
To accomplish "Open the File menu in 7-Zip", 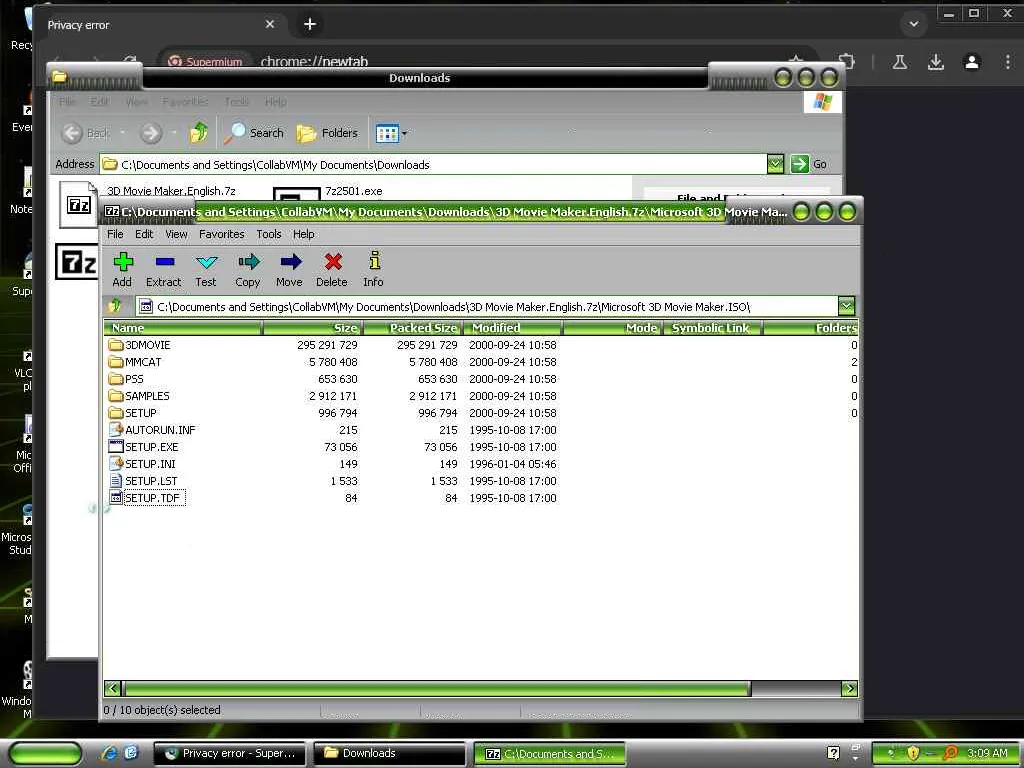I will coord(115,234).
